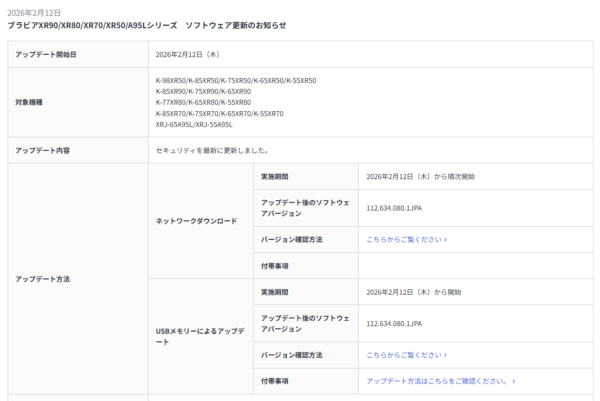Select the K-85XR90/K-75XR90/K-65XR90 model line
Image resolution: width=600 pixels, height=401 pixels.
tap(203, 91)
